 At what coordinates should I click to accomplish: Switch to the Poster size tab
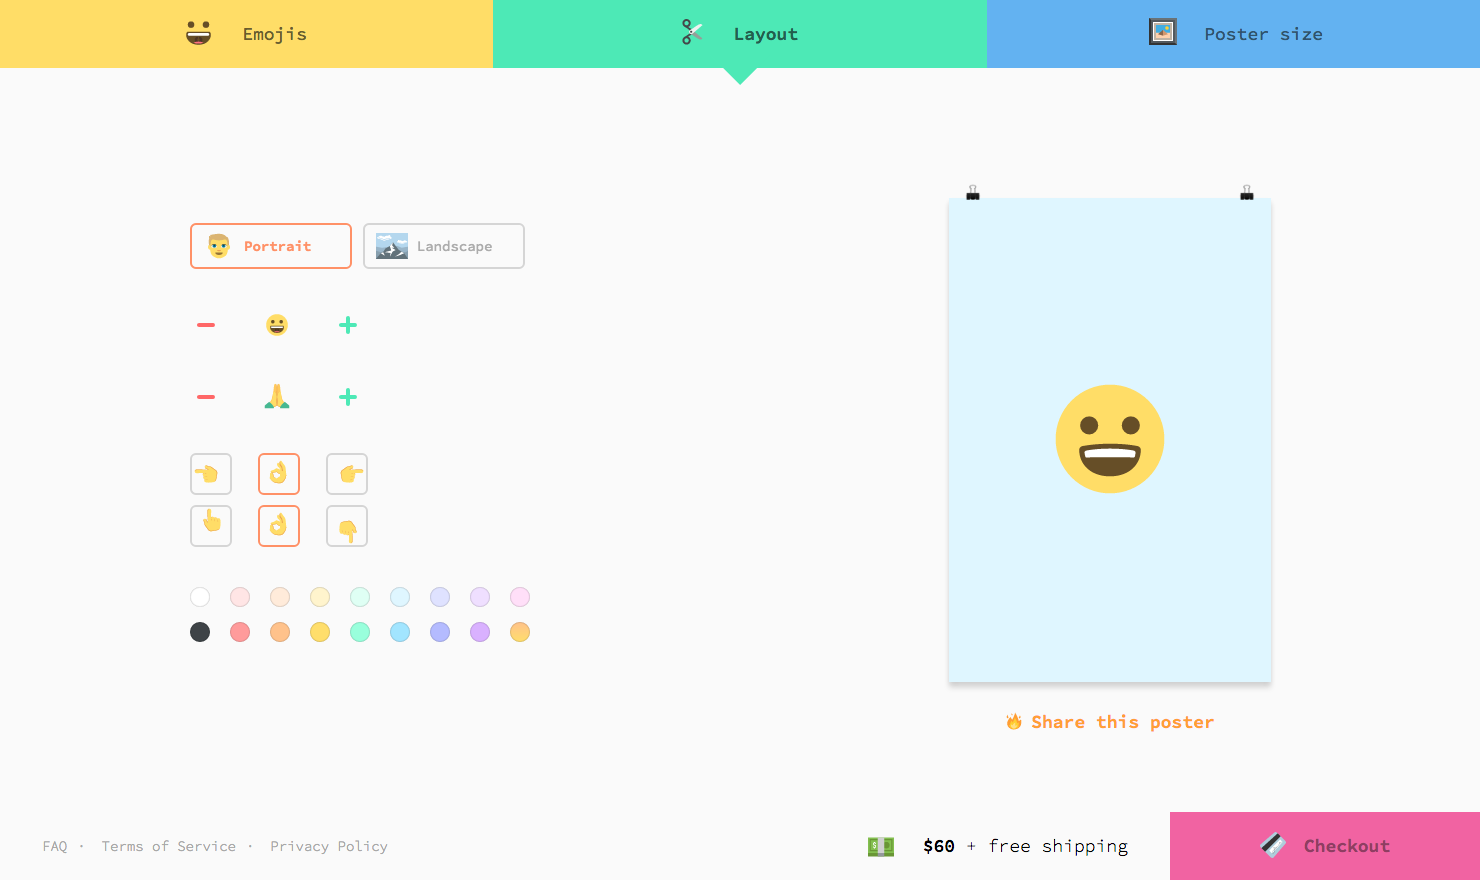[x=1233, y=33]
